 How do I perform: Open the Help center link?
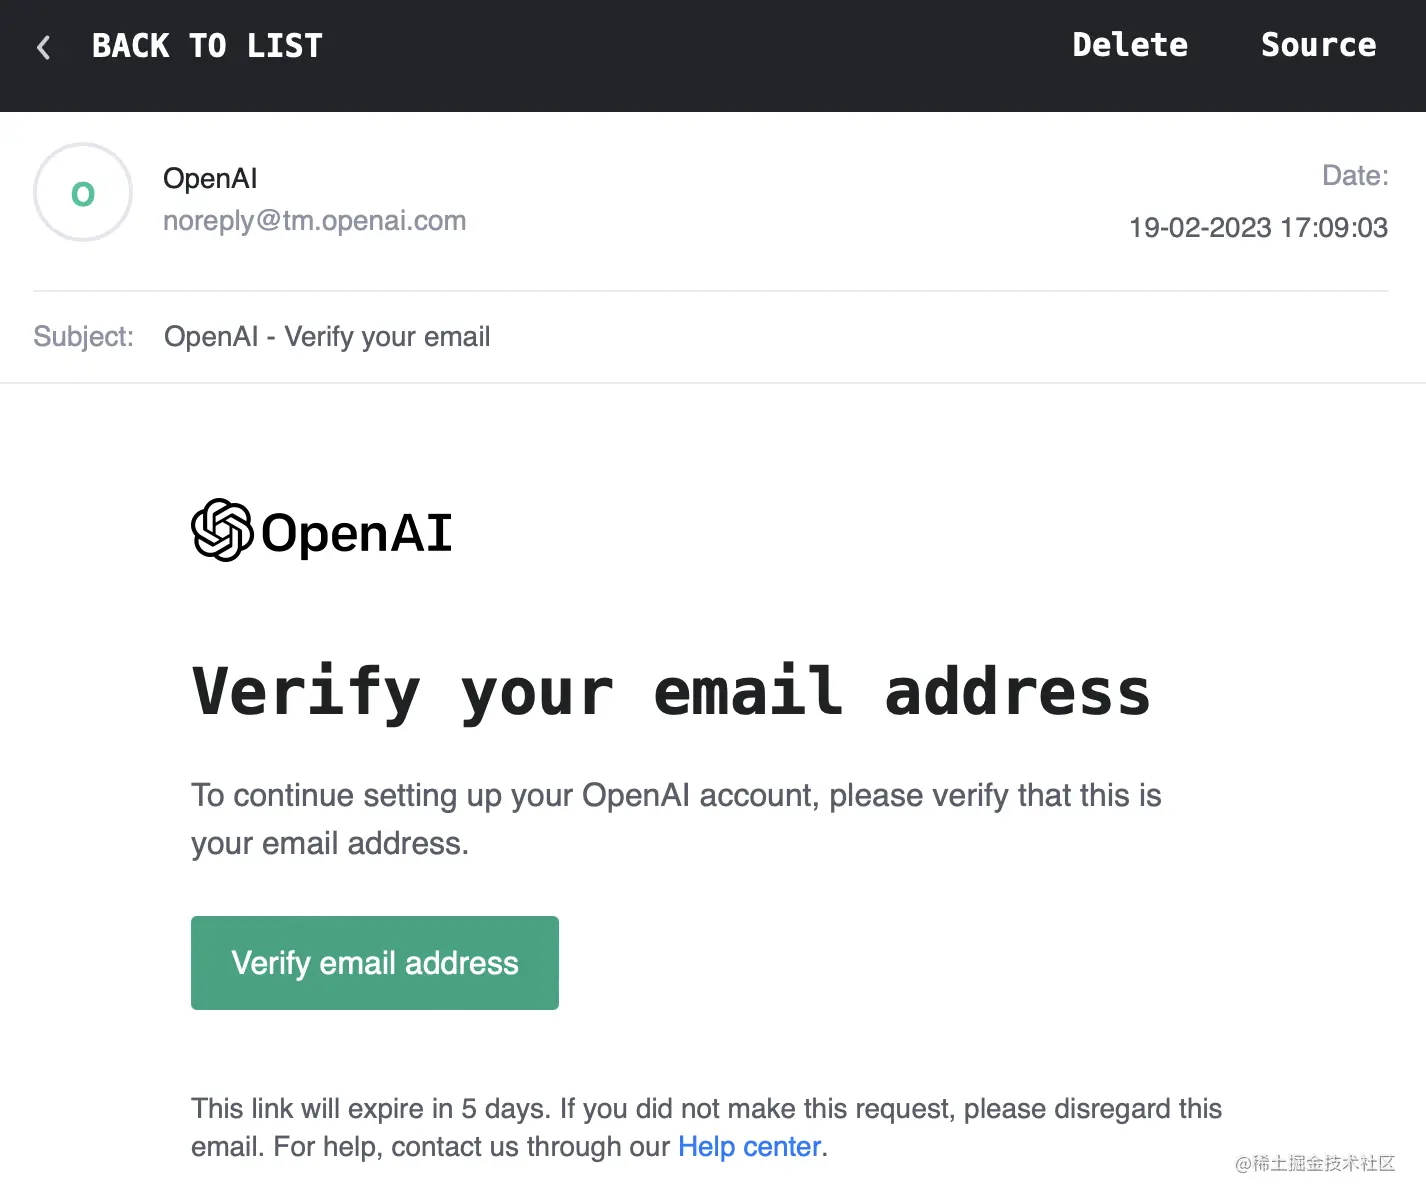click(750, 1146)
